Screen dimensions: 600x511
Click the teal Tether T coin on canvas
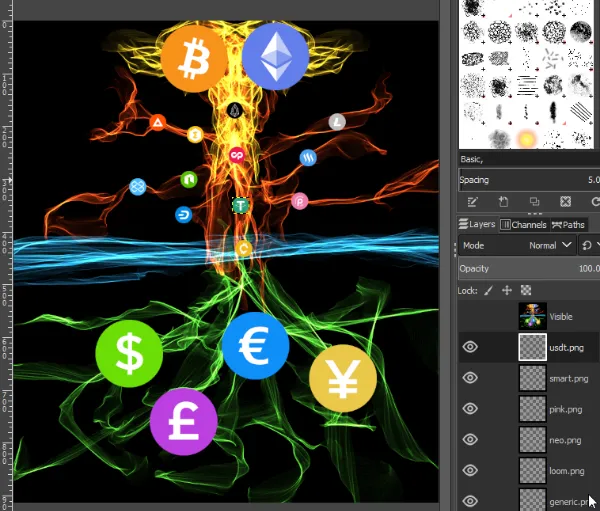click(x=240, y=206)
